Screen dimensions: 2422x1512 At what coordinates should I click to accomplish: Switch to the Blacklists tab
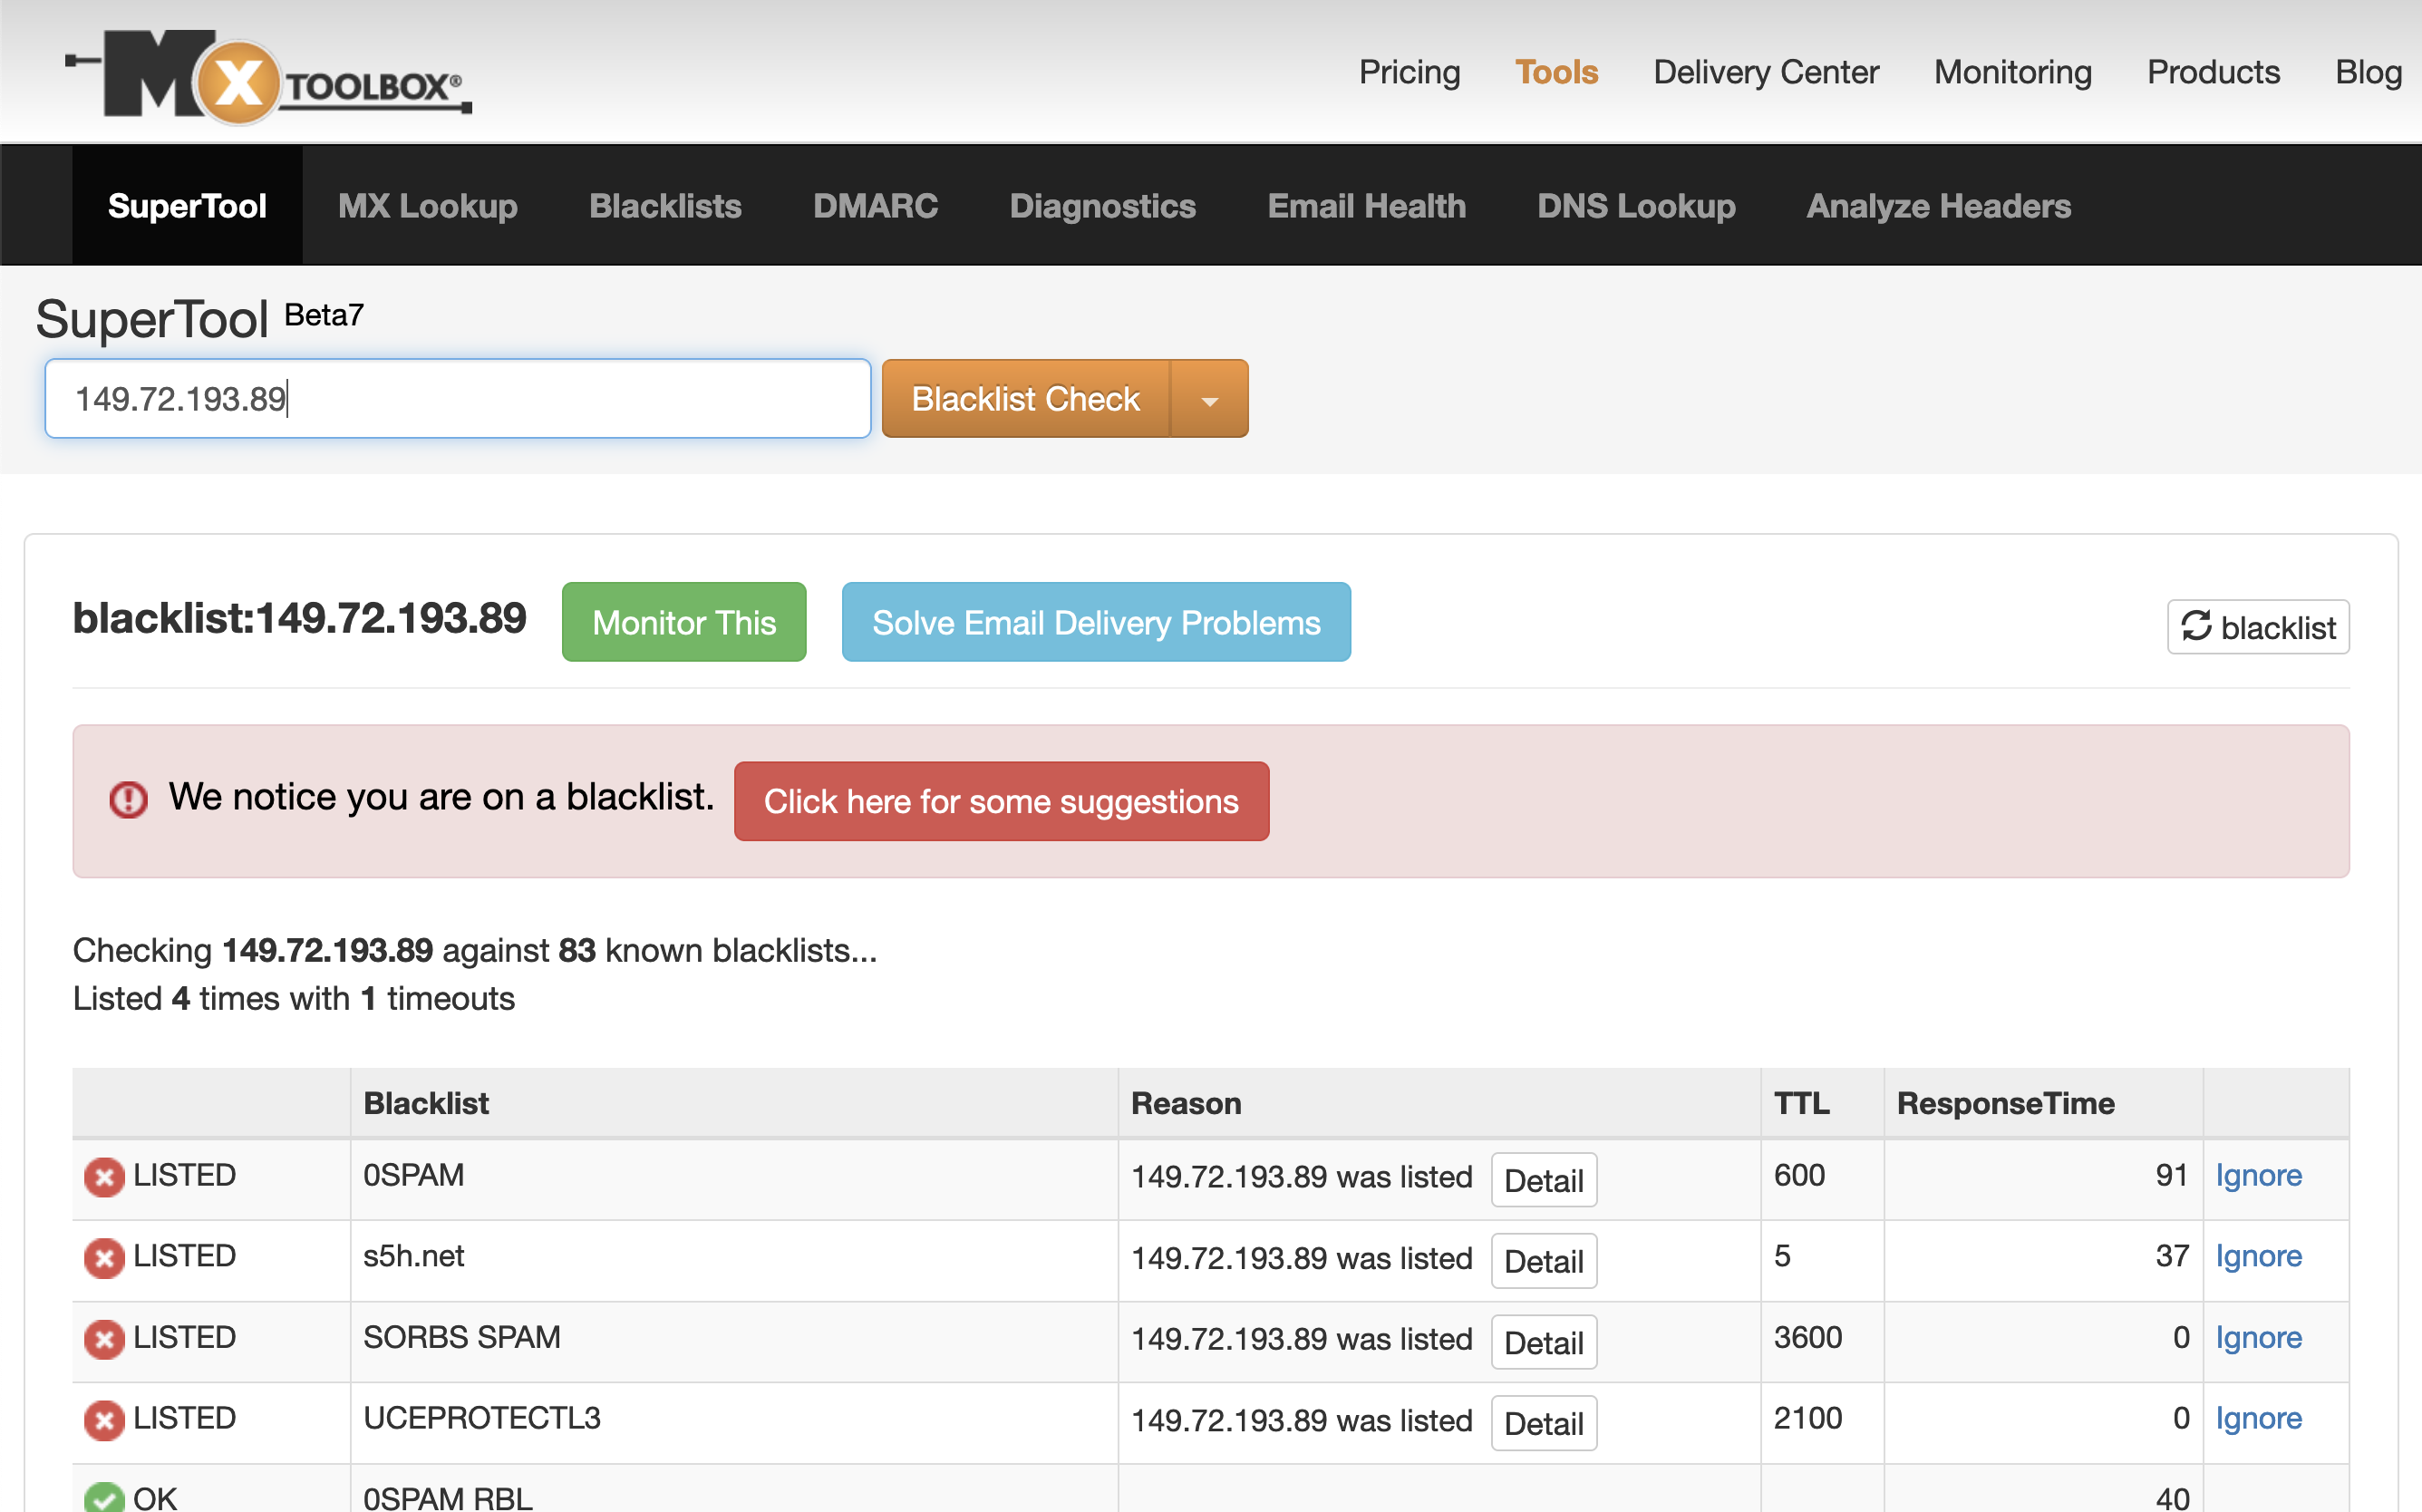point(665,205)
